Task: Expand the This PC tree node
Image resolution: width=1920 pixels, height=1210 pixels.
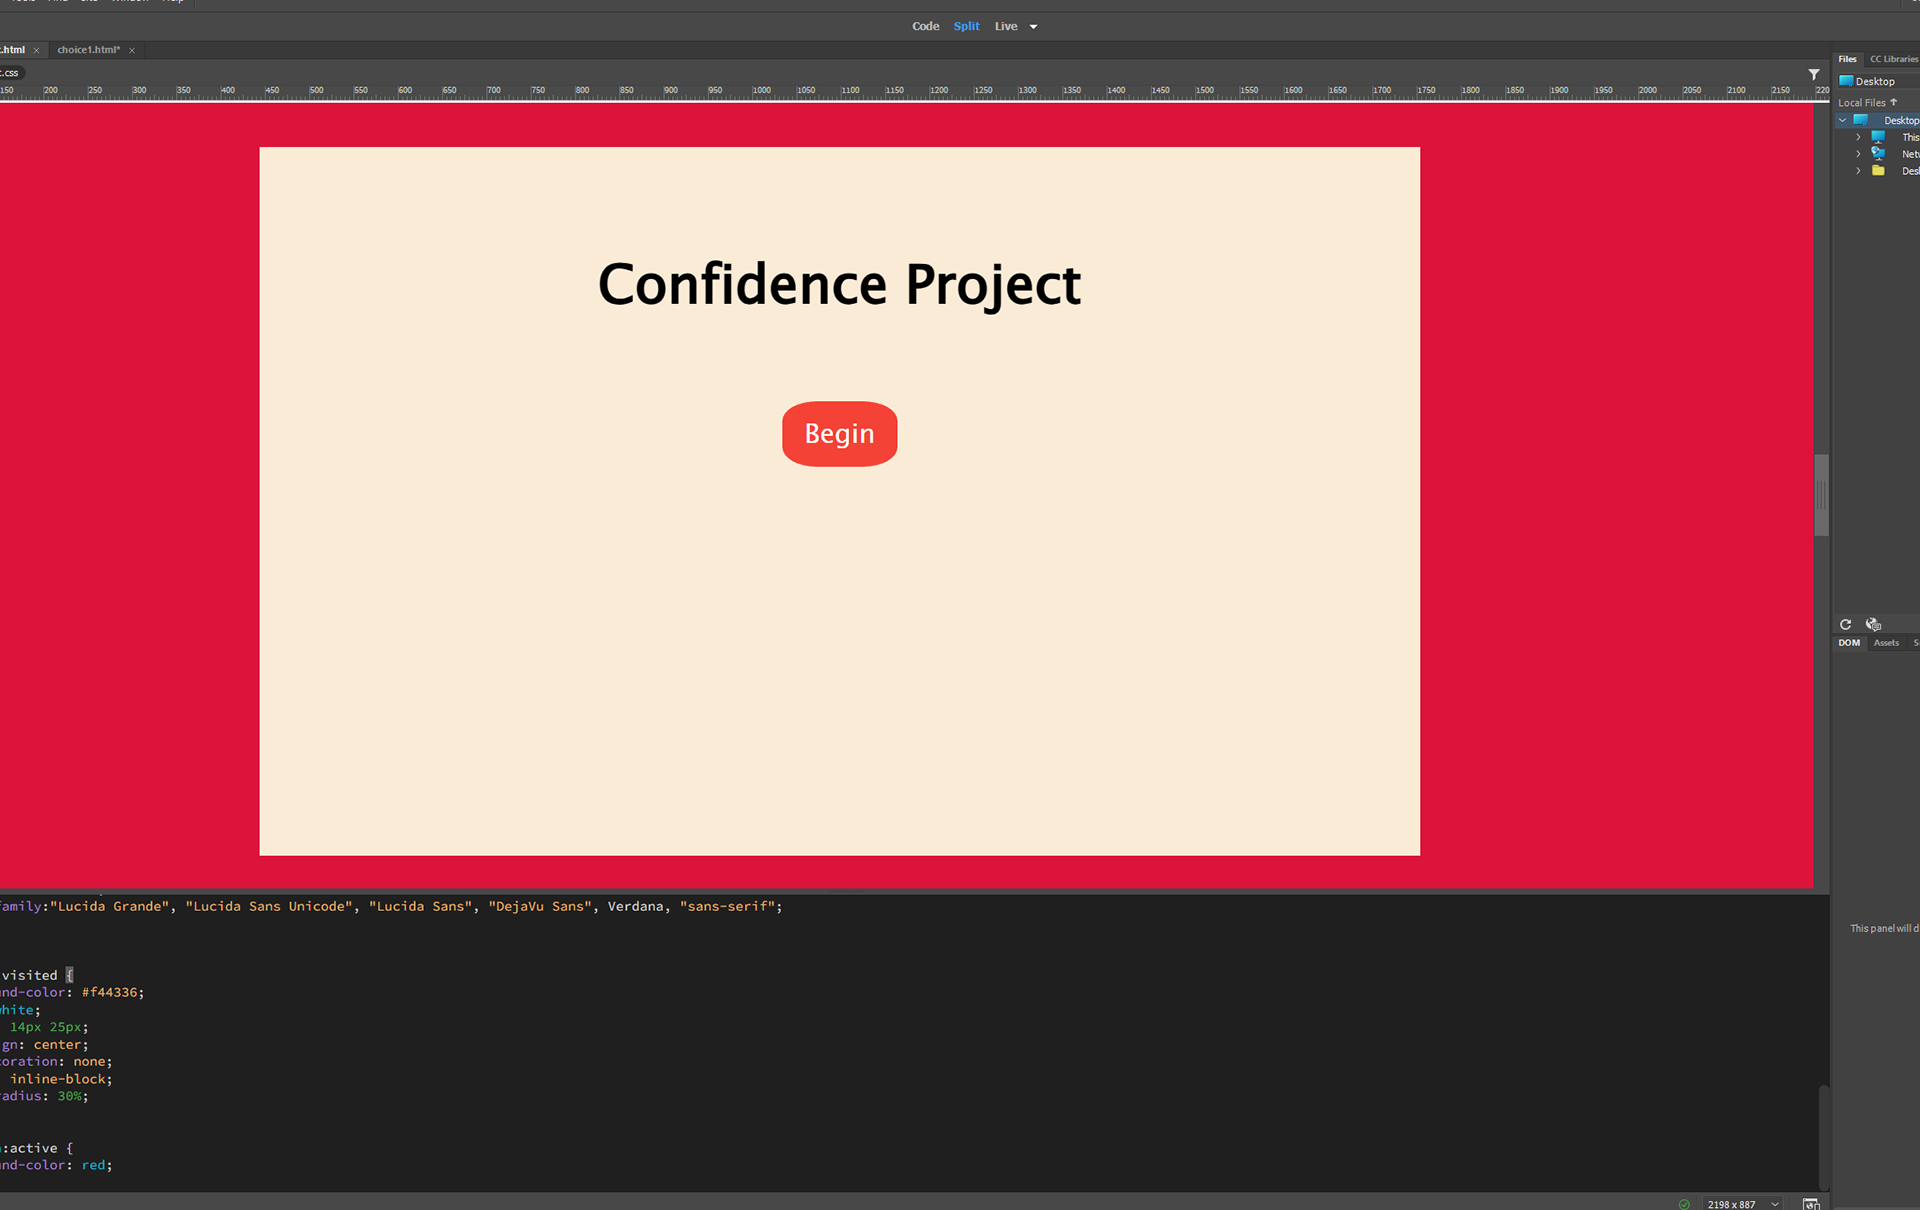Action: [1858, 137]
